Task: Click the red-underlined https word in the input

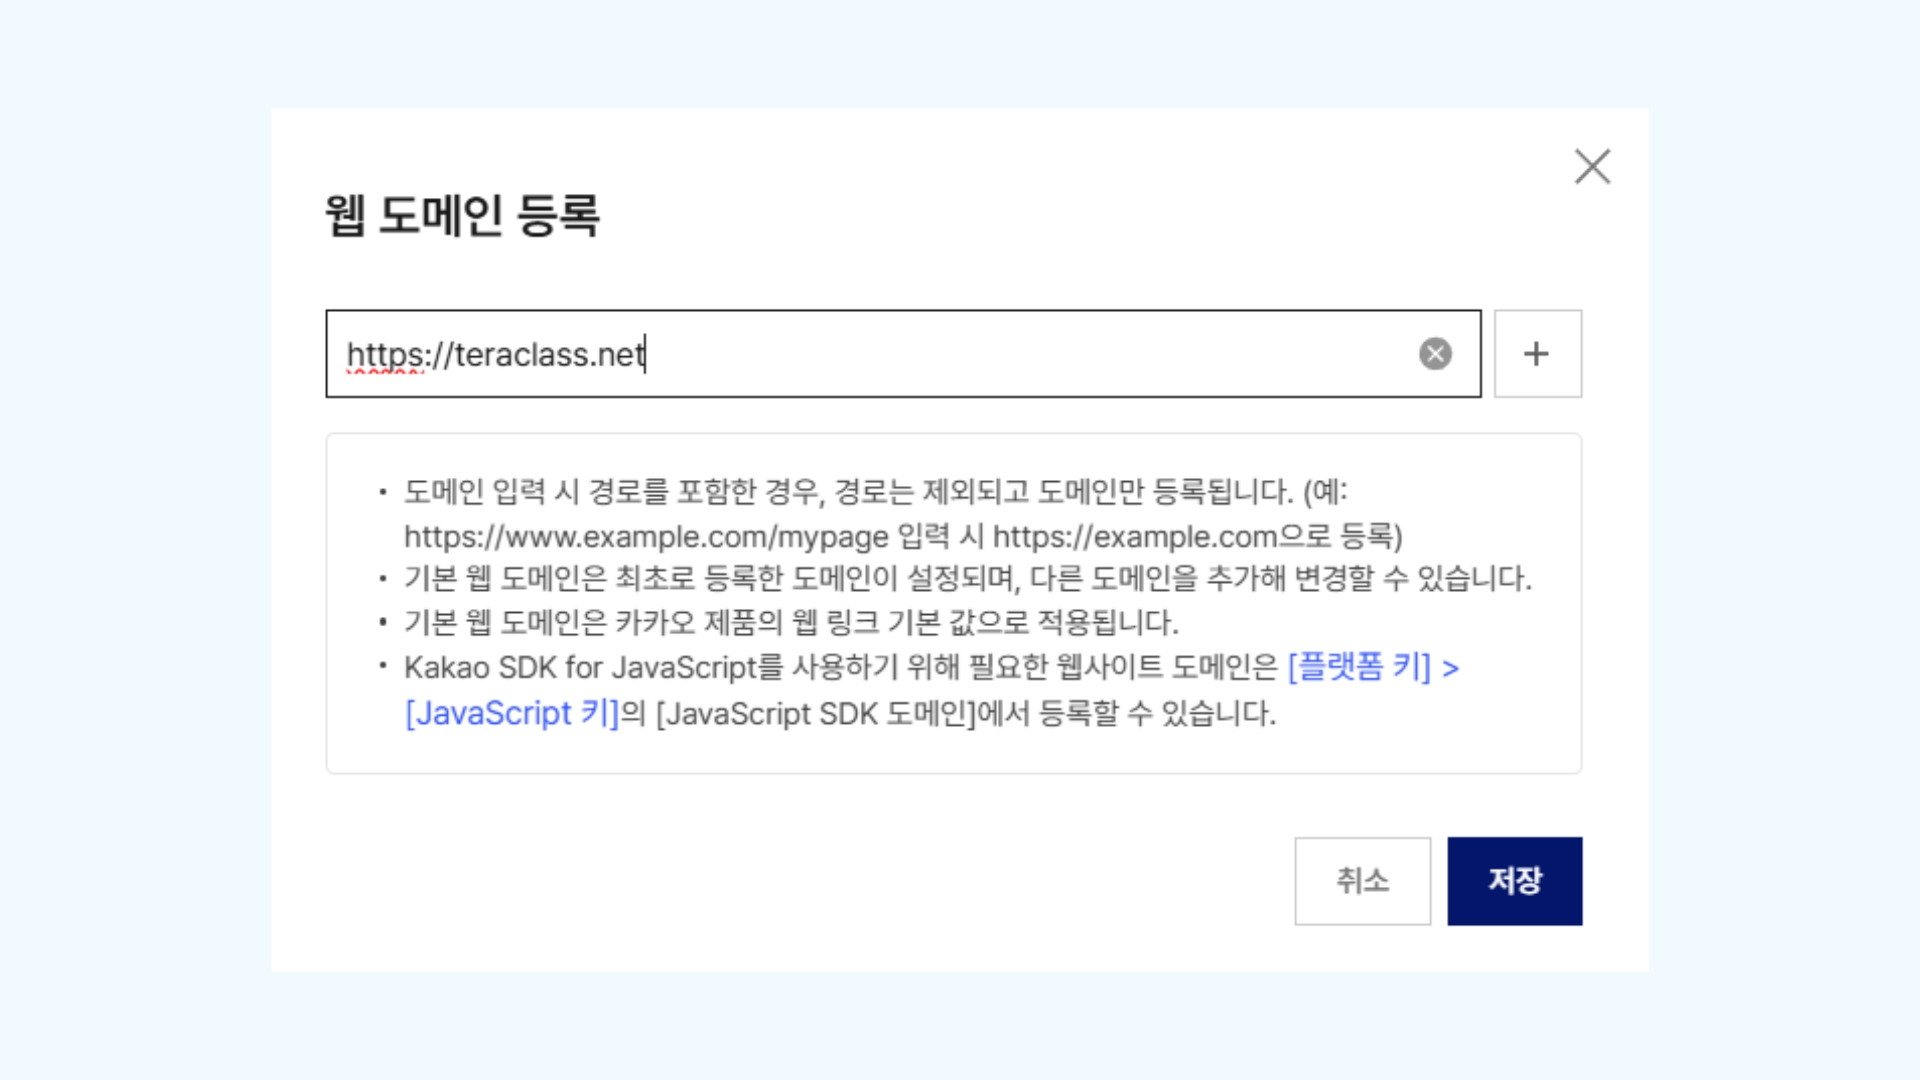Action: coord(384,355)
